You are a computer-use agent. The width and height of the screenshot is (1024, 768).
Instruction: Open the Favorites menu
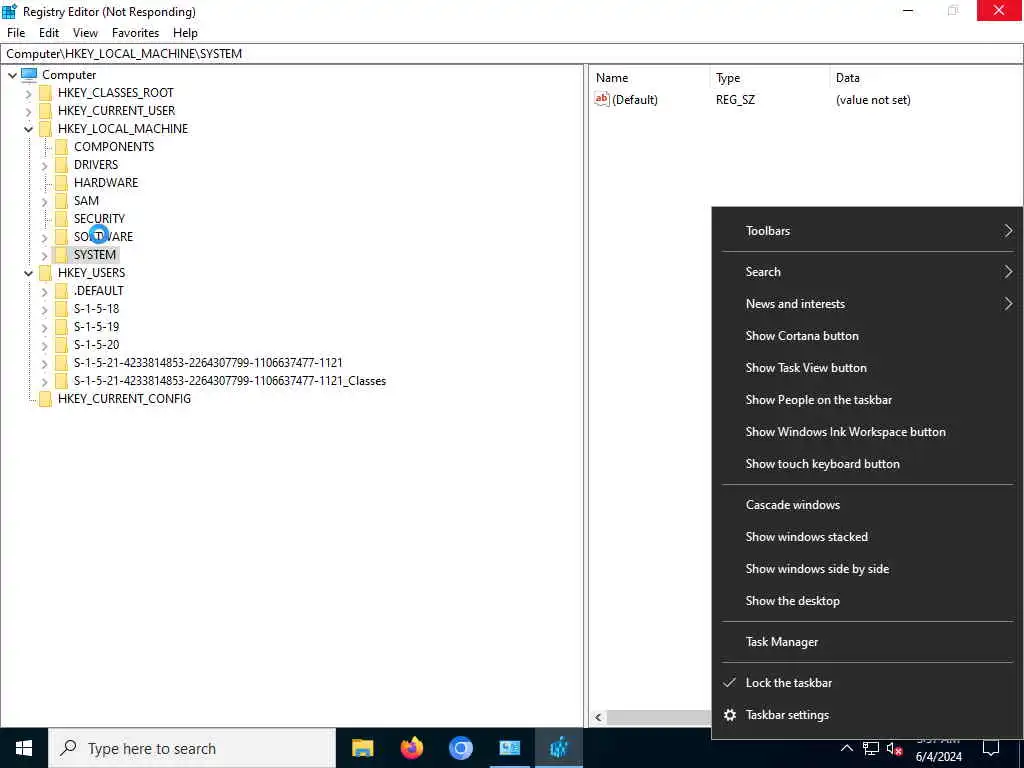(135, 33)
